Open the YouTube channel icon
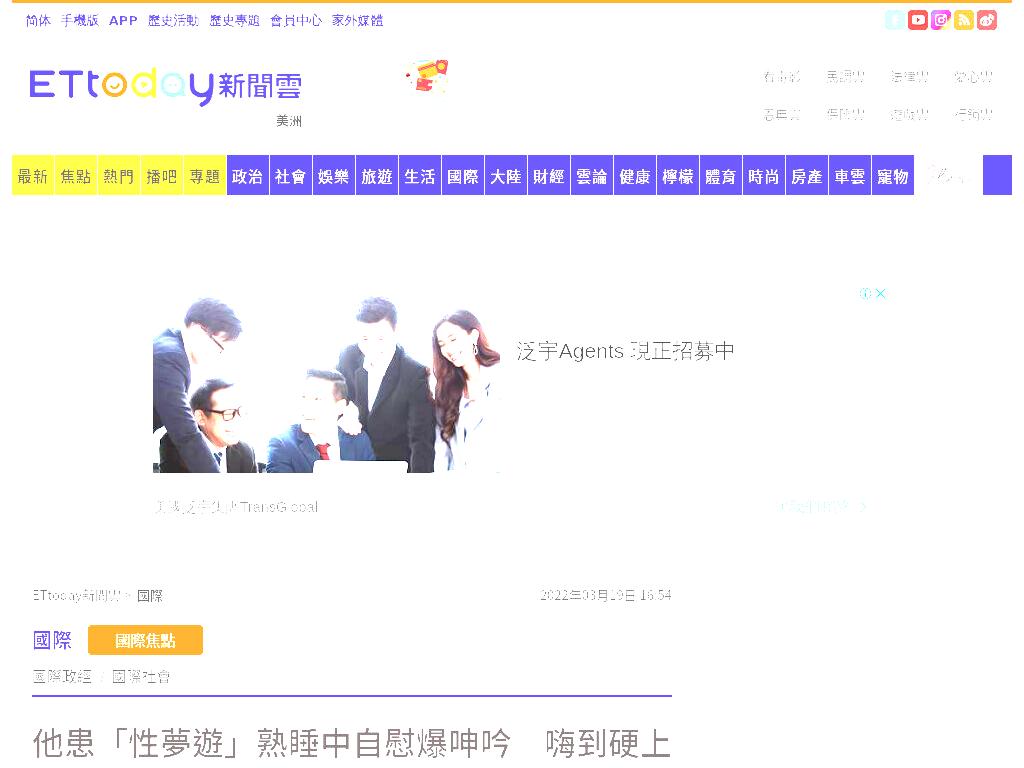This screenshot has width=1024, height=768. pos(918,20)
